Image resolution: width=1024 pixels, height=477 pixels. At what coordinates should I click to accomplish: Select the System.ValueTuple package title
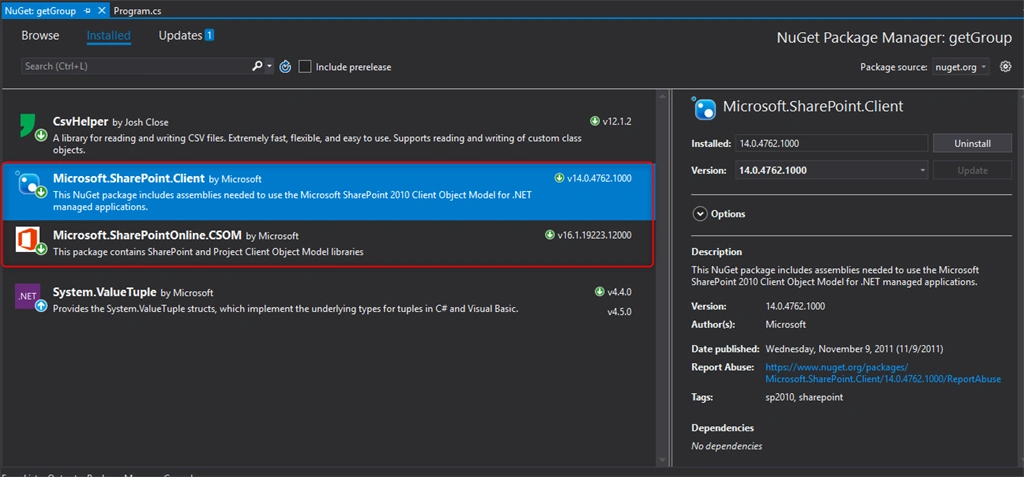coord(104,293)
